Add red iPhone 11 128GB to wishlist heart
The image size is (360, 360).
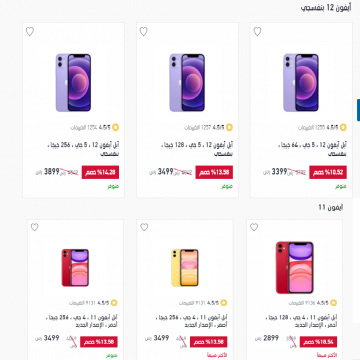[x=254, y=227]
